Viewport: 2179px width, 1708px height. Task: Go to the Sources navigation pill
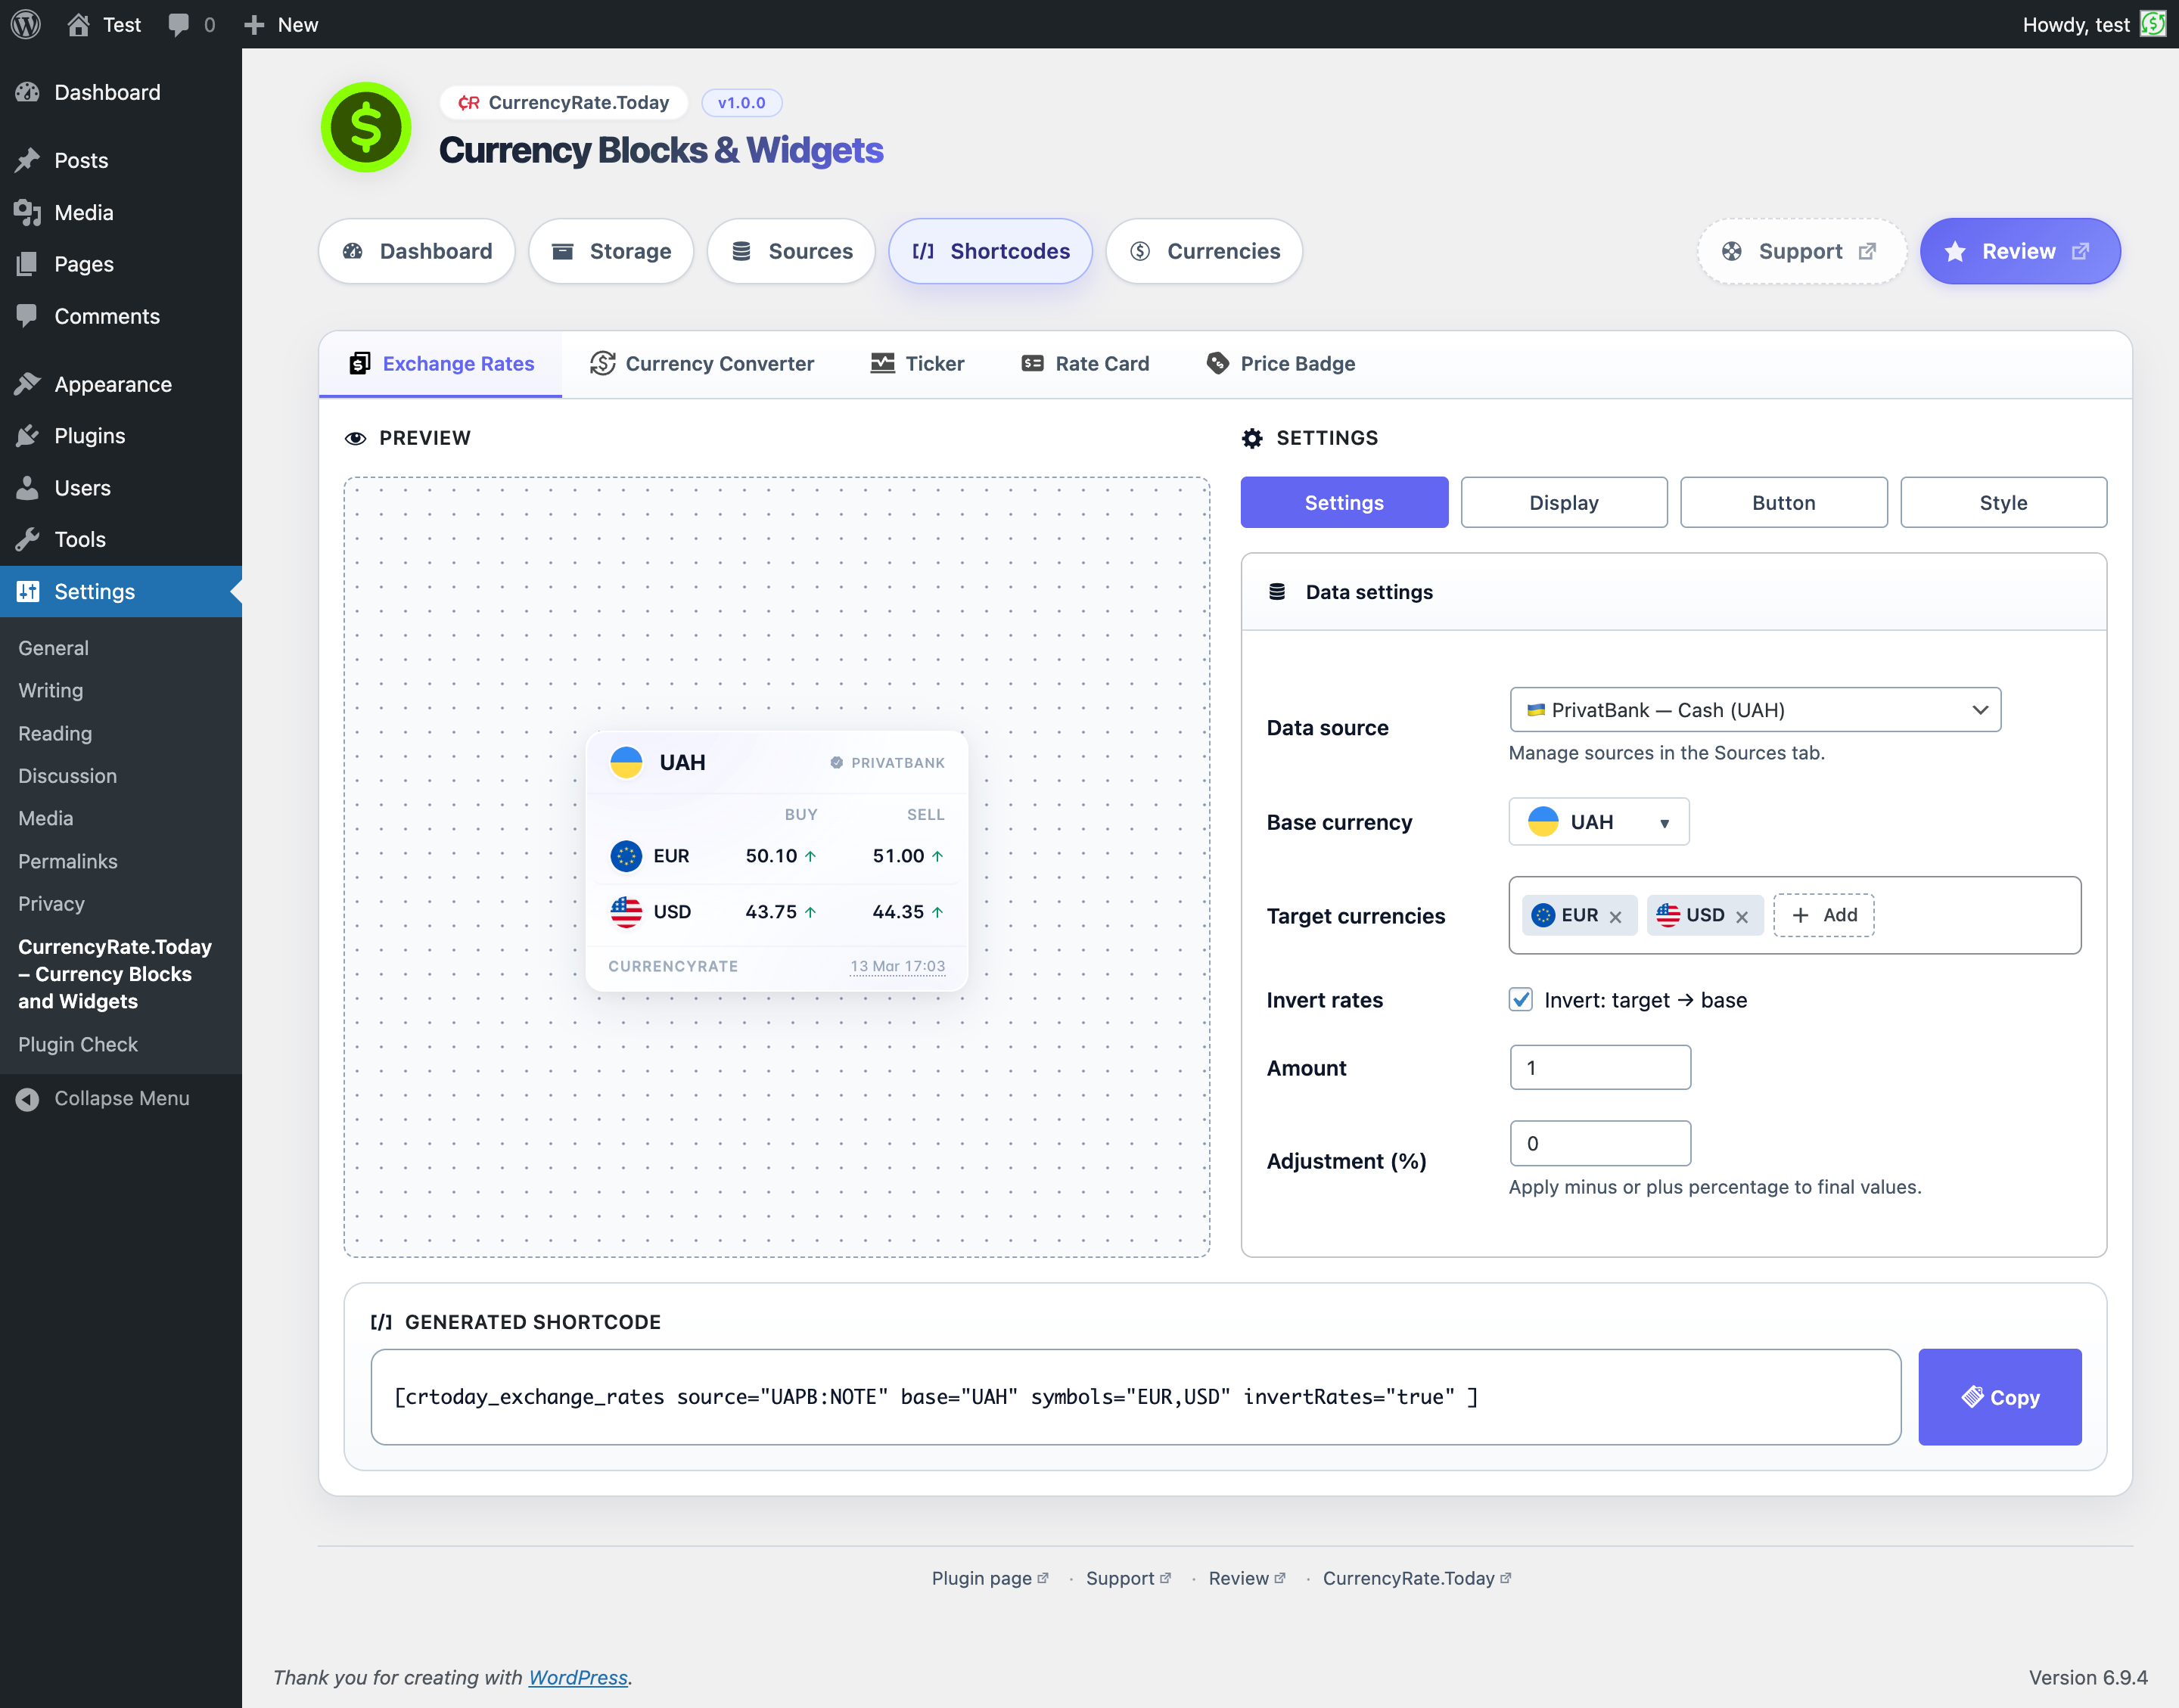[x=791, y=251]
